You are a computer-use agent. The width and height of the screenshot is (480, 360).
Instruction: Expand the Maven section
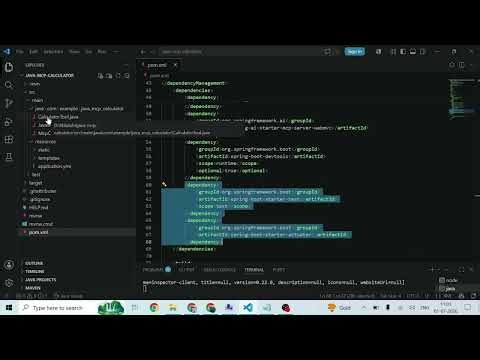click(33, 288)
